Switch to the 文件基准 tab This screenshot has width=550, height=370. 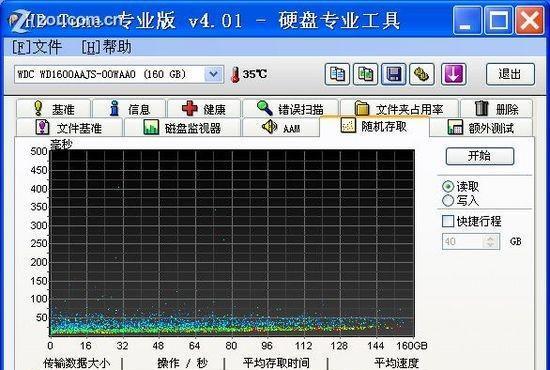[x=69, y=127]
